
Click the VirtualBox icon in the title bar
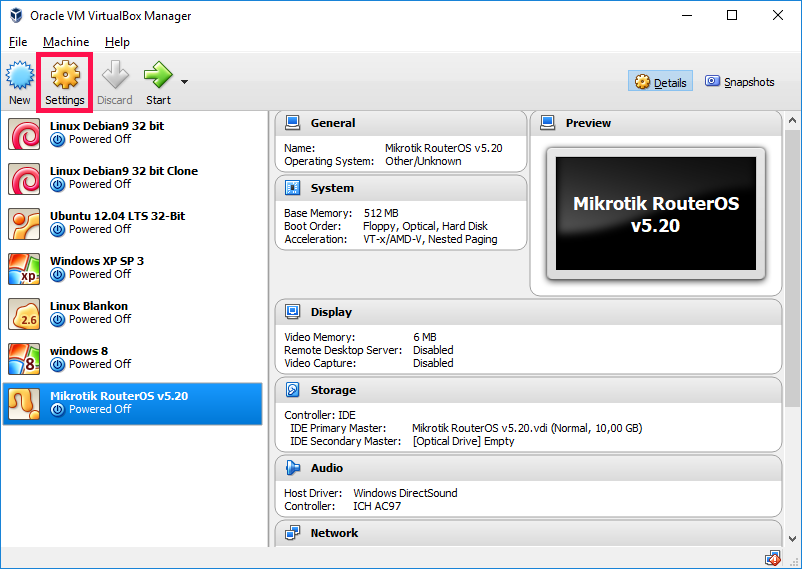point(16,15)
